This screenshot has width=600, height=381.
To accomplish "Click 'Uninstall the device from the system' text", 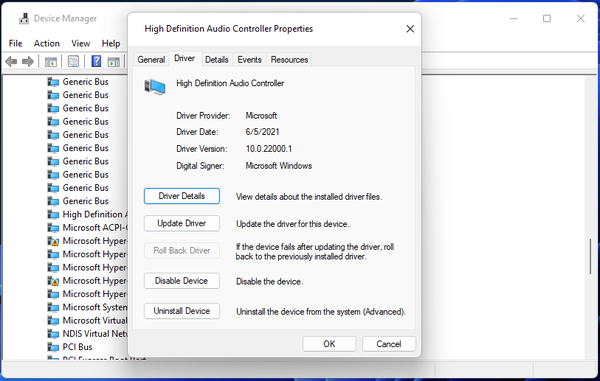I will (321, 312).
